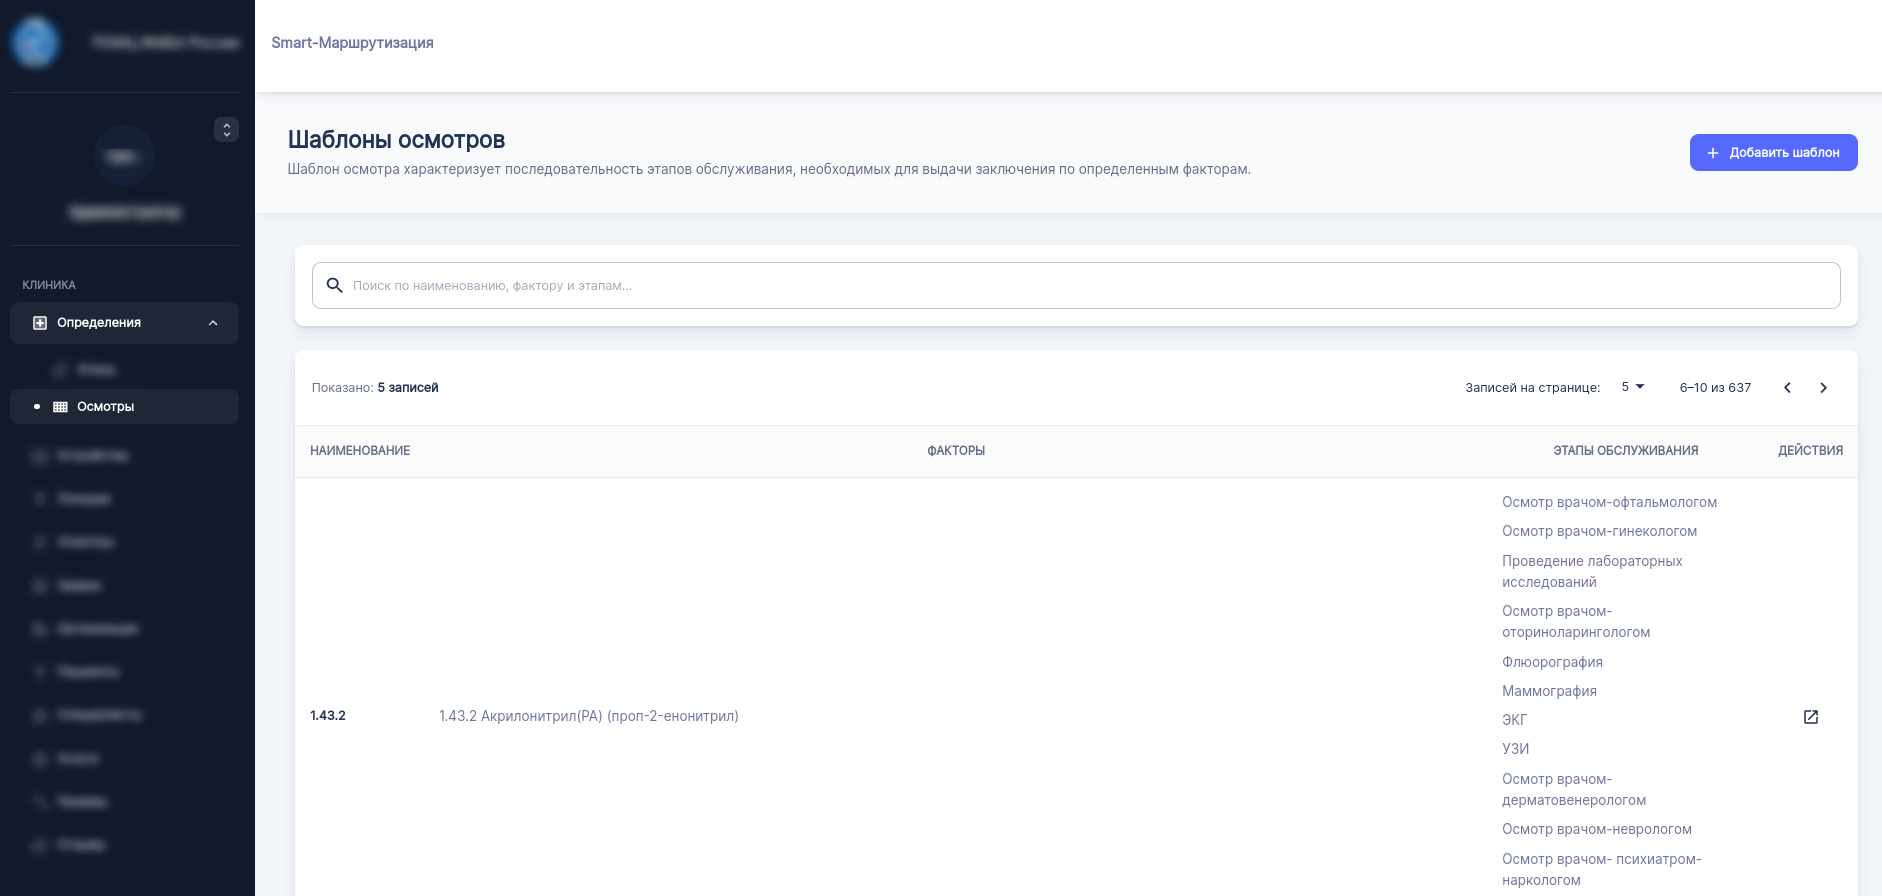Focus the template search input field
1882x896 pixels.
pyautogui.click(x=1090, y=286)
